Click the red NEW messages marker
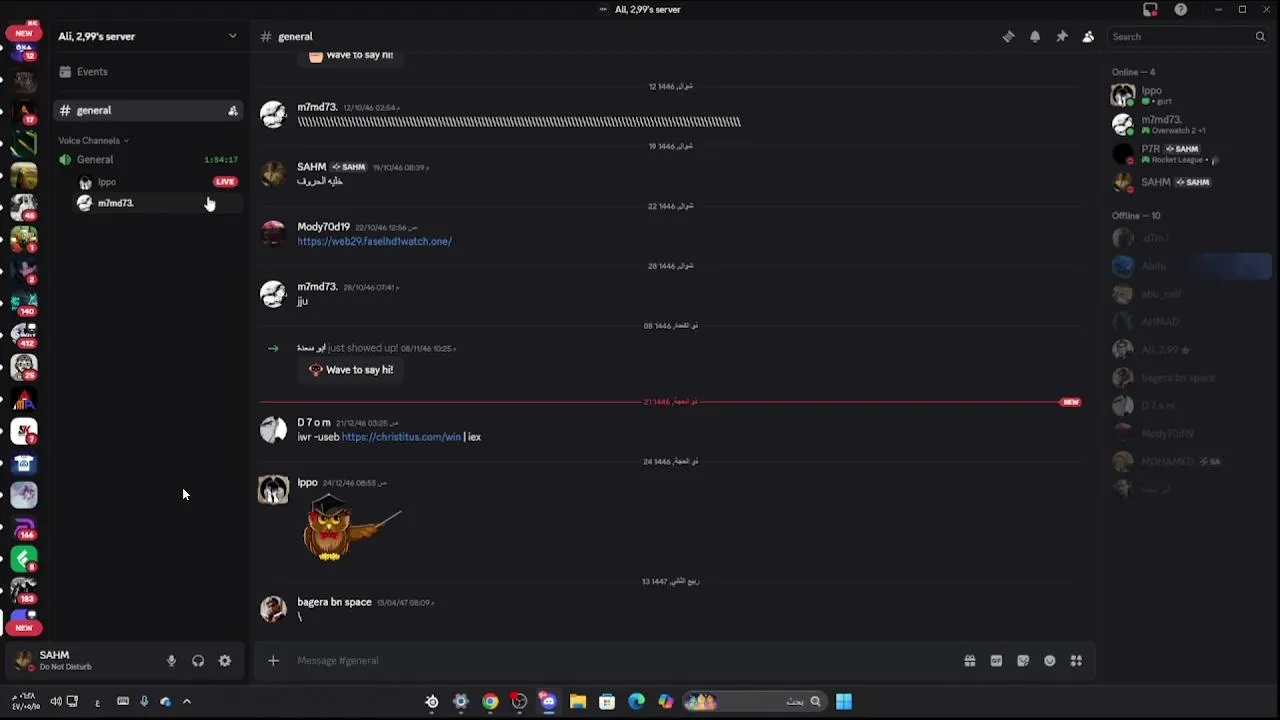 (x=1071, y=402)
